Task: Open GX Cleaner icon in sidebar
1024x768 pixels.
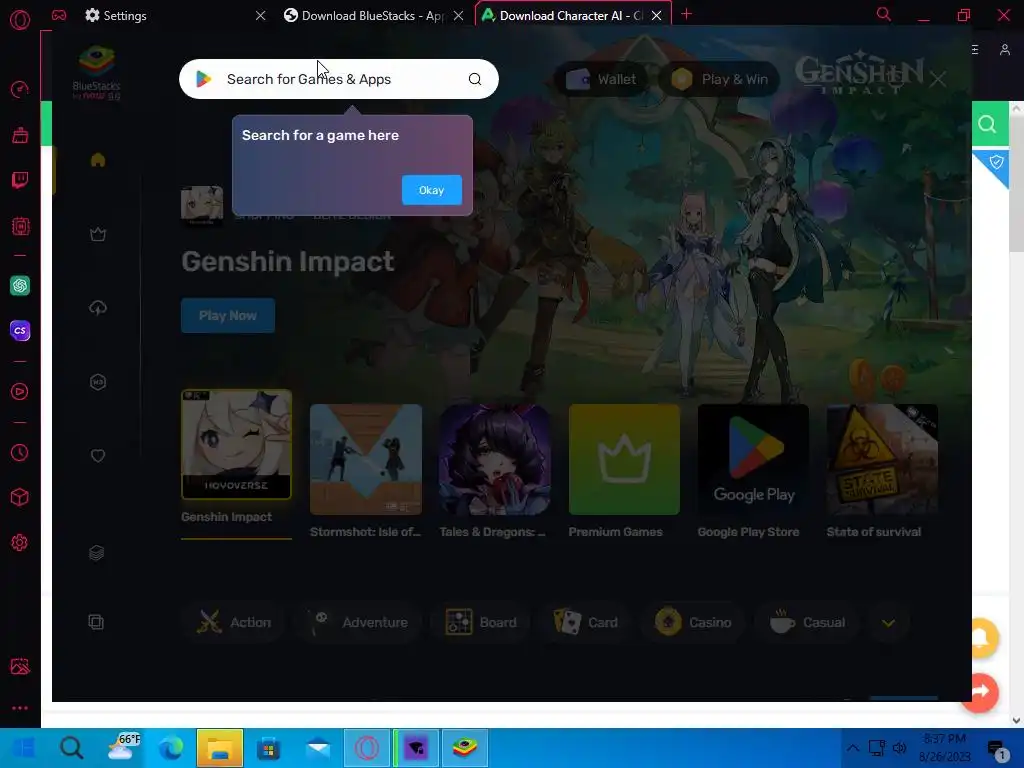Action: point(20,135)
